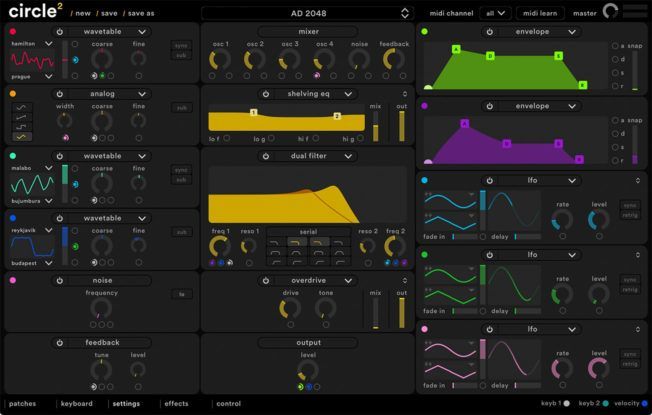Click the mixer feedback knob
The width and height of the screenshot is (652, 415).
click(393, 59)
